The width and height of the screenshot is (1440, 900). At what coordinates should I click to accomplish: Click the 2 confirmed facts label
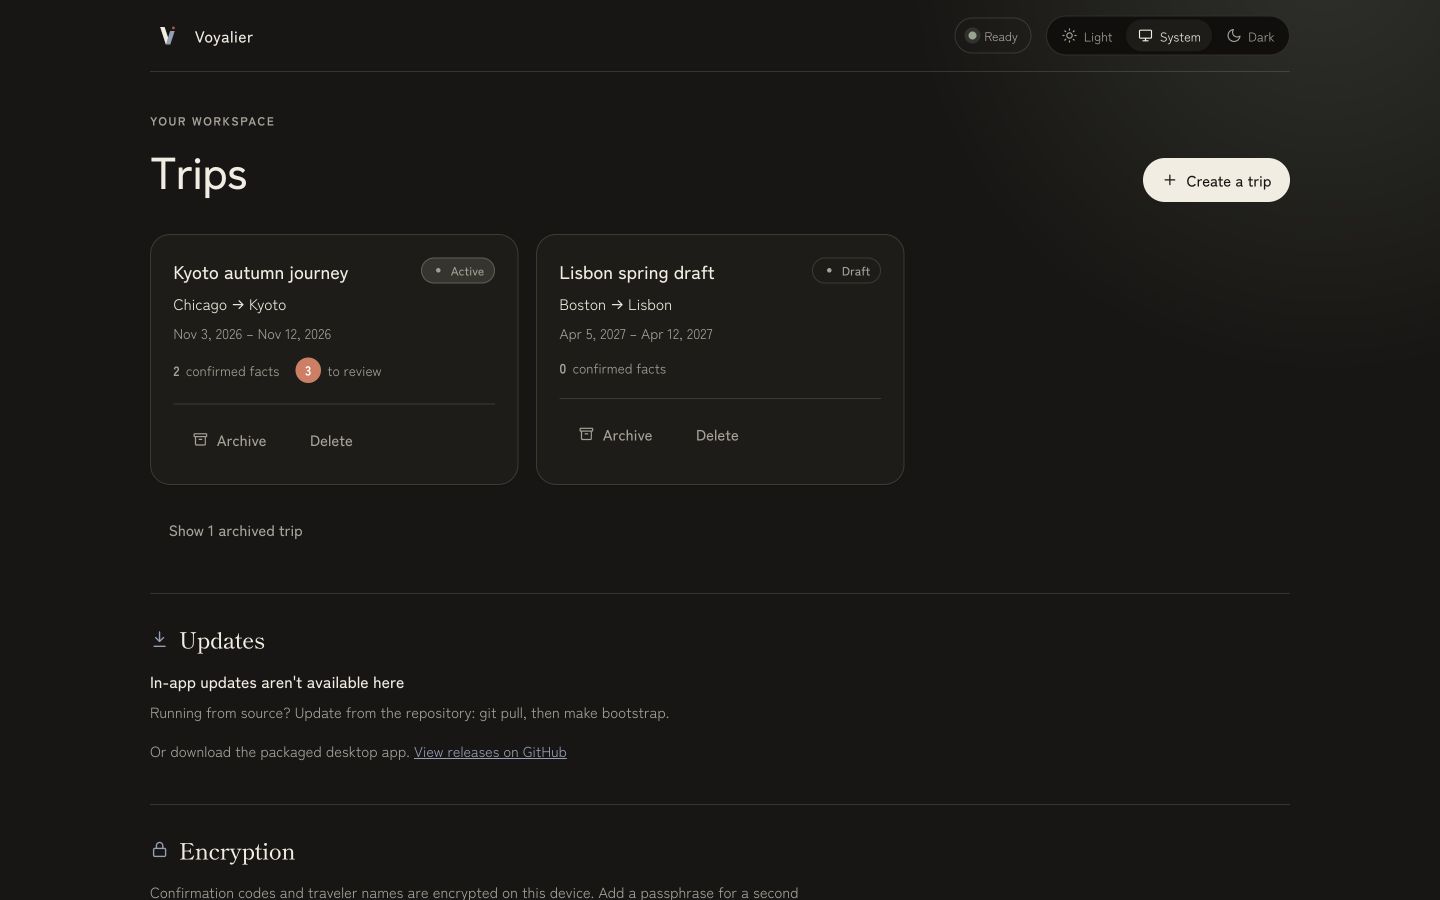click(226, 371)
